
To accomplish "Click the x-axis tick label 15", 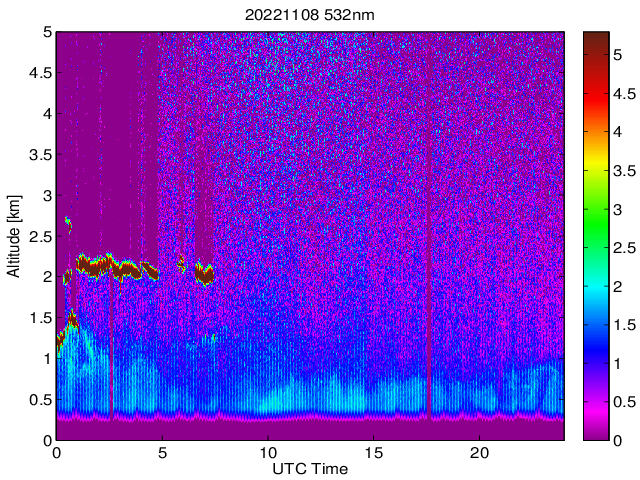I will tap(373, 452).
